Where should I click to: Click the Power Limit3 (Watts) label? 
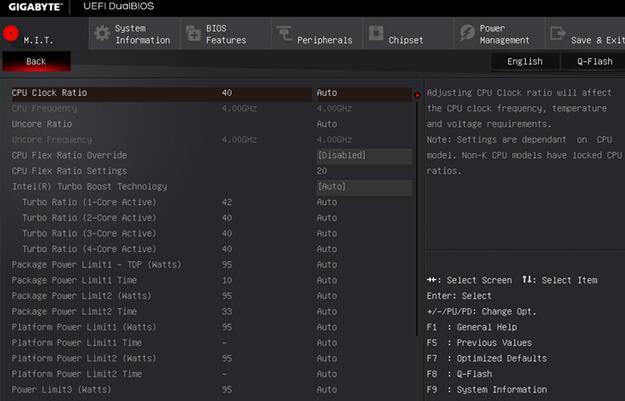pos(61,389)
